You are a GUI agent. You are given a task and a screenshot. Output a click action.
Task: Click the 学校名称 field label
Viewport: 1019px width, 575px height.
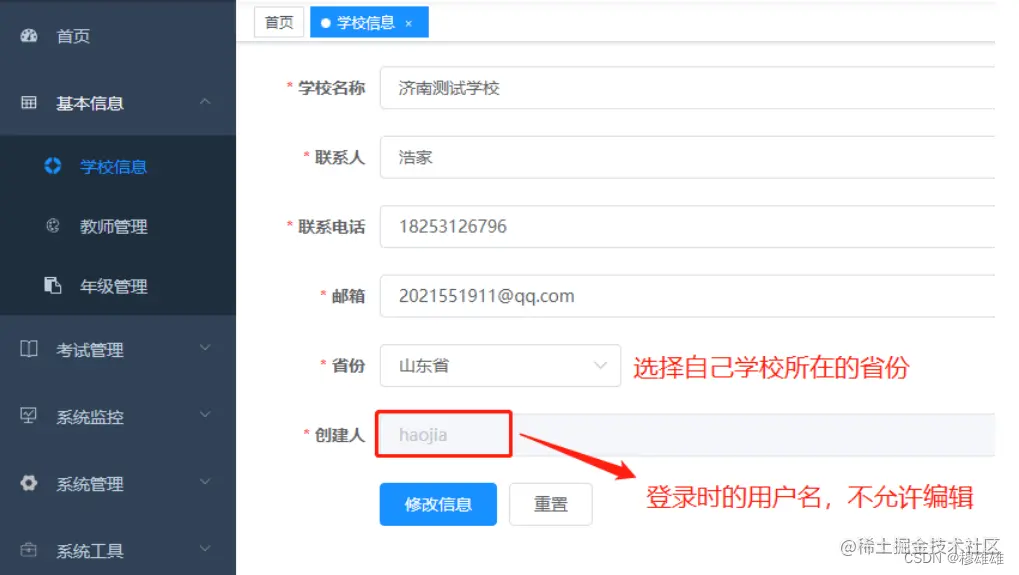click(x=331, y=88)
